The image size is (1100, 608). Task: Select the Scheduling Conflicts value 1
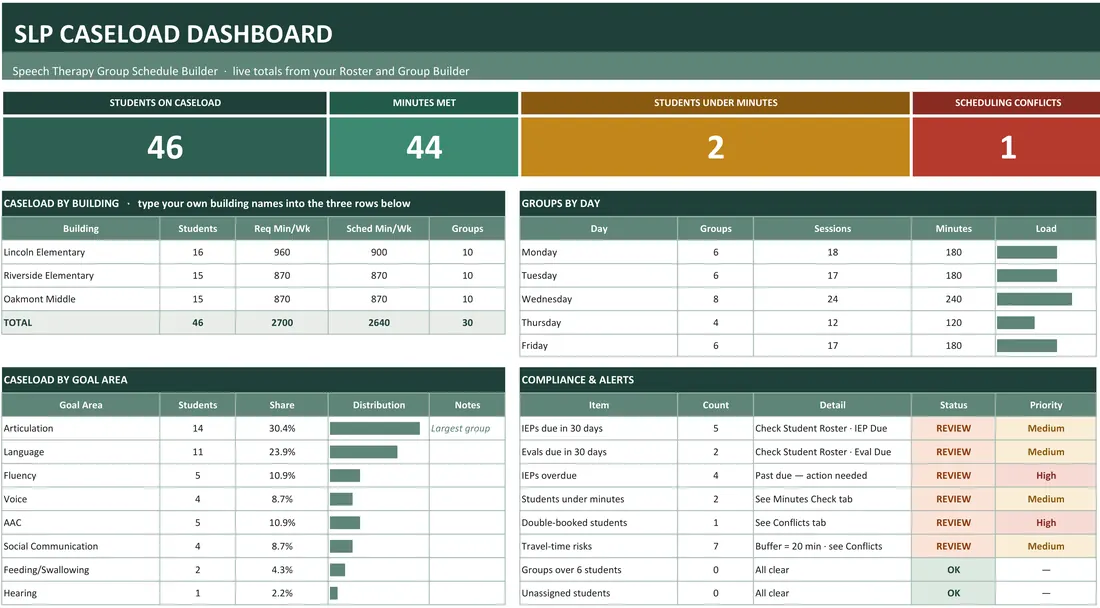coord(1007,147)
